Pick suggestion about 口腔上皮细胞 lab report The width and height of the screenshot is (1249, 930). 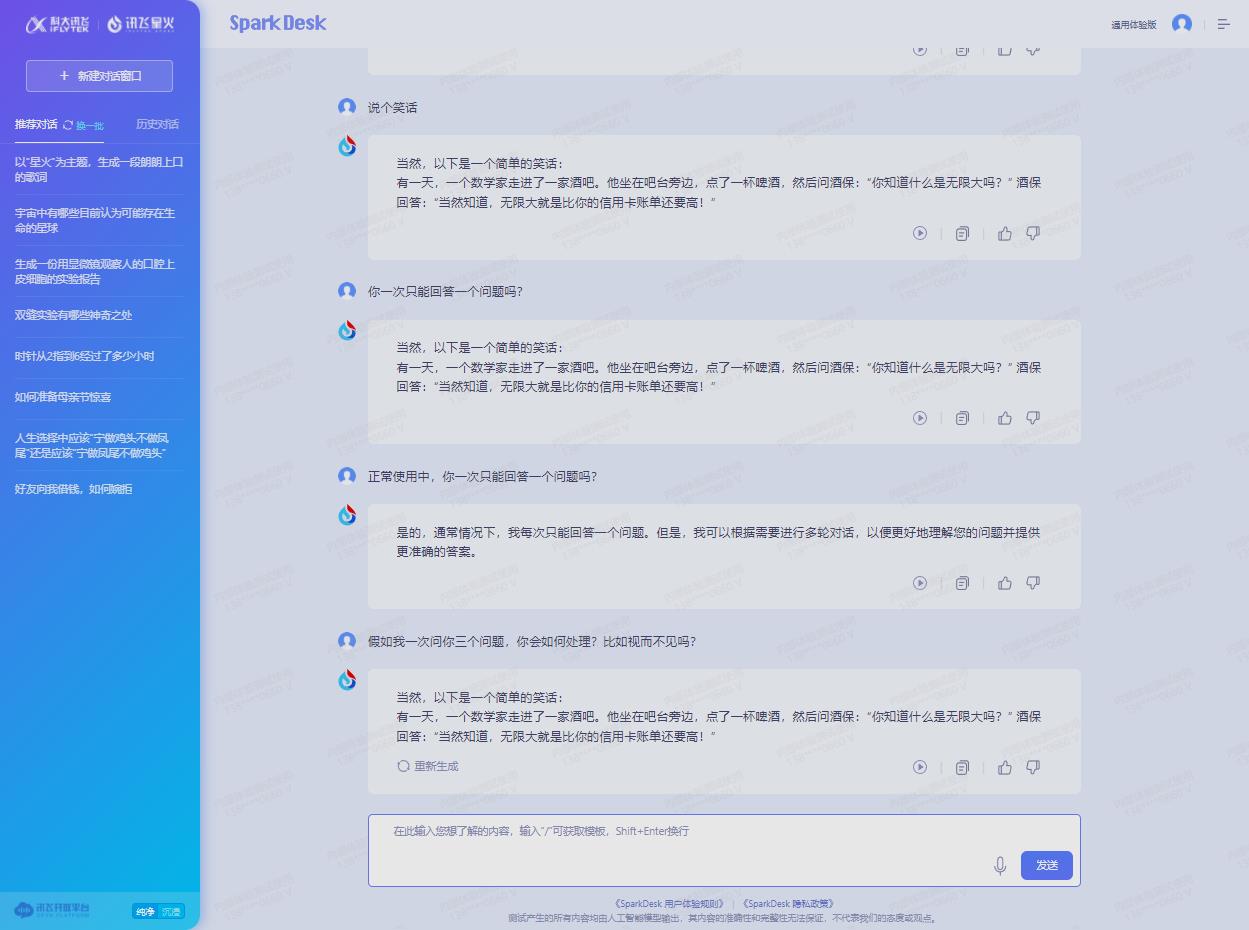(99, 271)
